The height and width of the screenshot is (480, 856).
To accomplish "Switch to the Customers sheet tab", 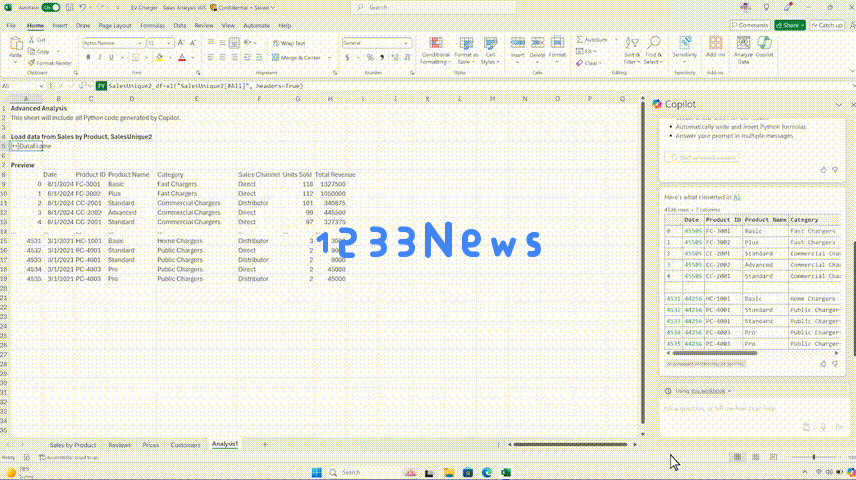I will [185, 445].
